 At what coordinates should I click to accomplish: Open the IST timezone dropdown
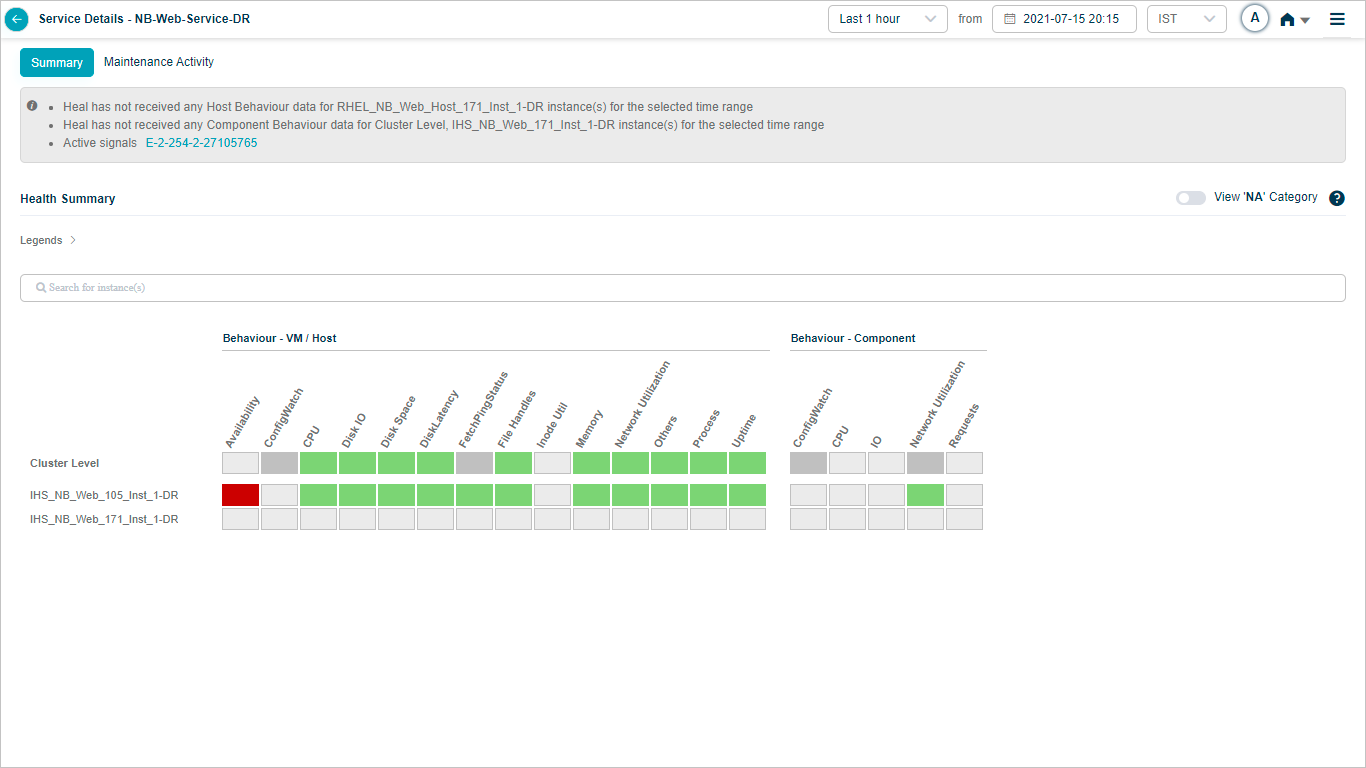(x=1186, y=19)
